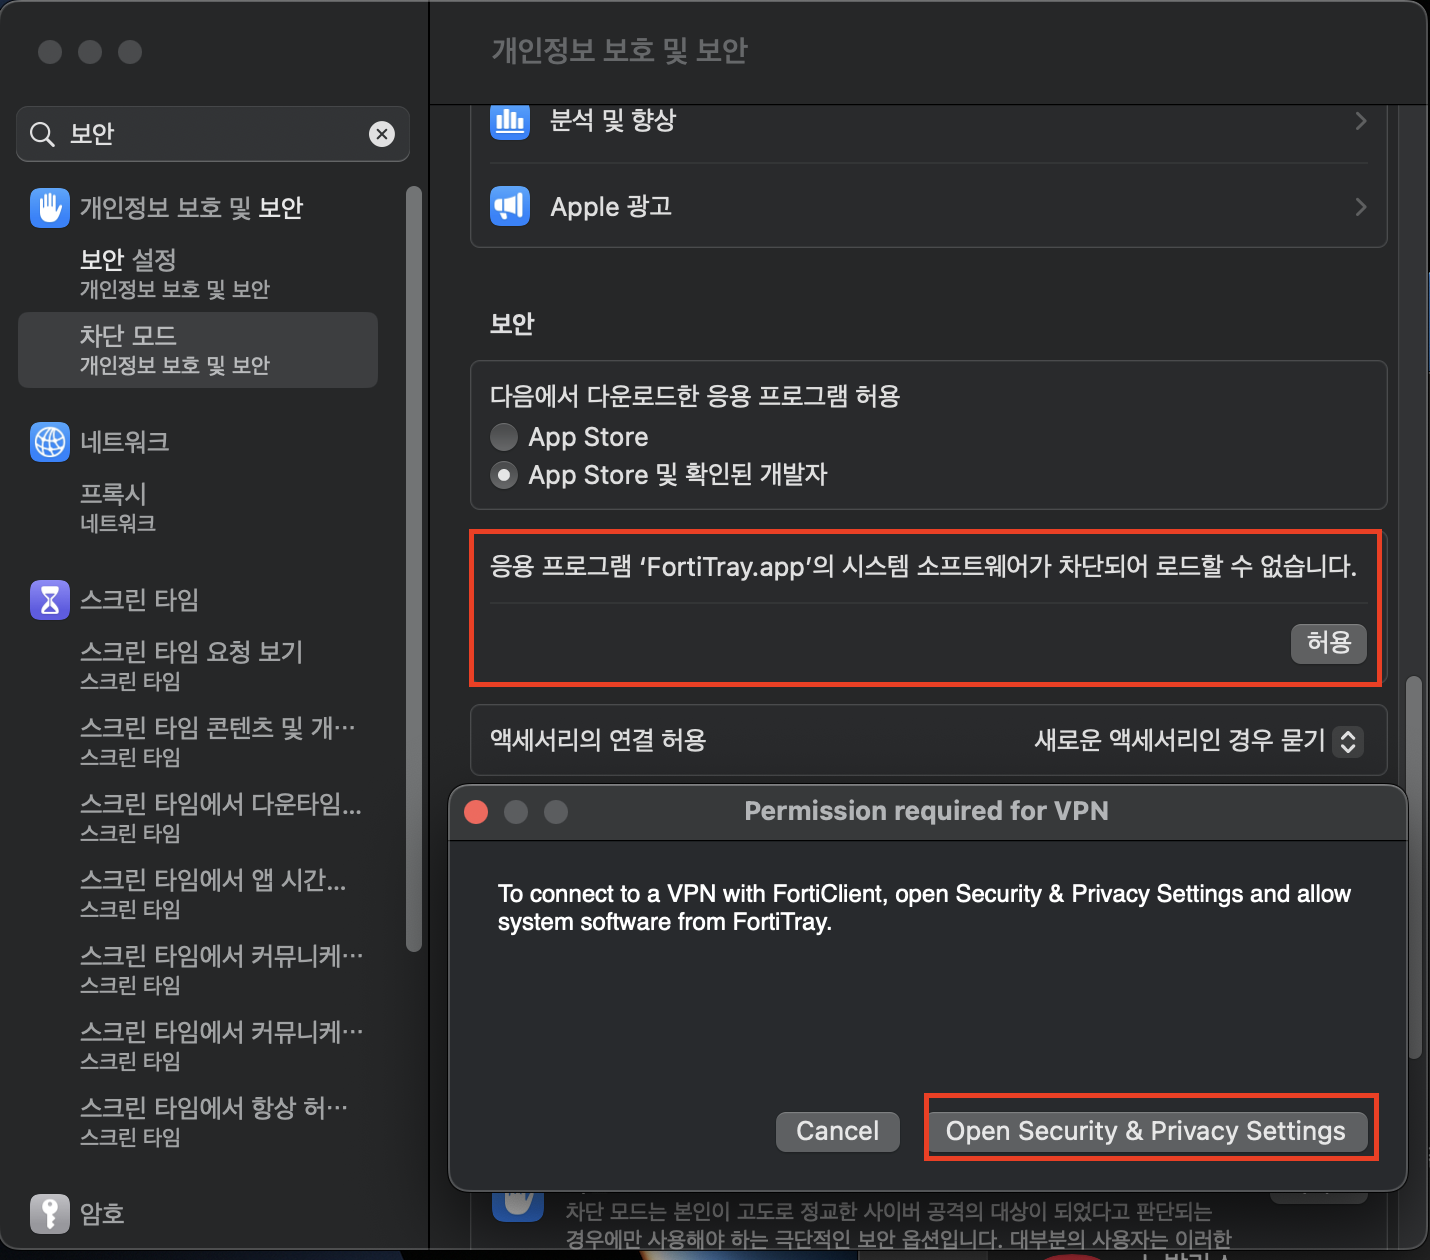Click Cancel in the VPN permission dialog

tap(838, 1131)
